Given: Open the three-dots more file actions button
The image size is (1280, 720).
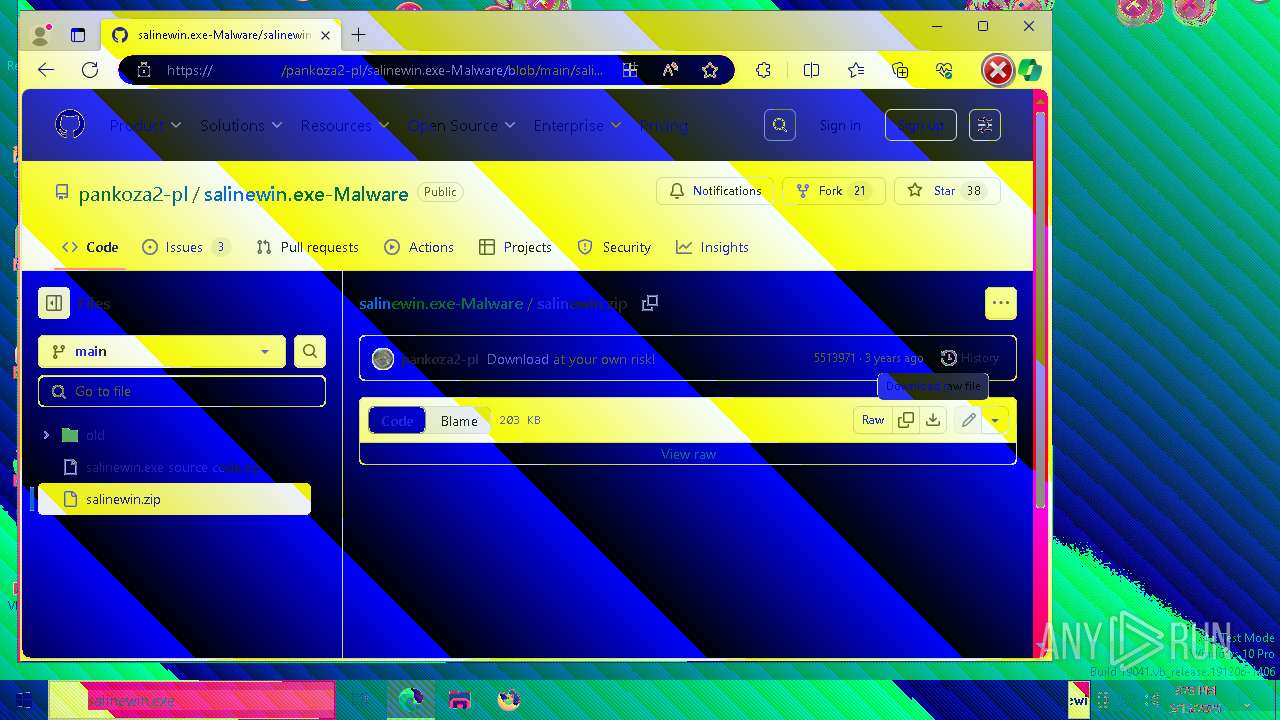Looking at the screenshot, I should click(1001, 303).
